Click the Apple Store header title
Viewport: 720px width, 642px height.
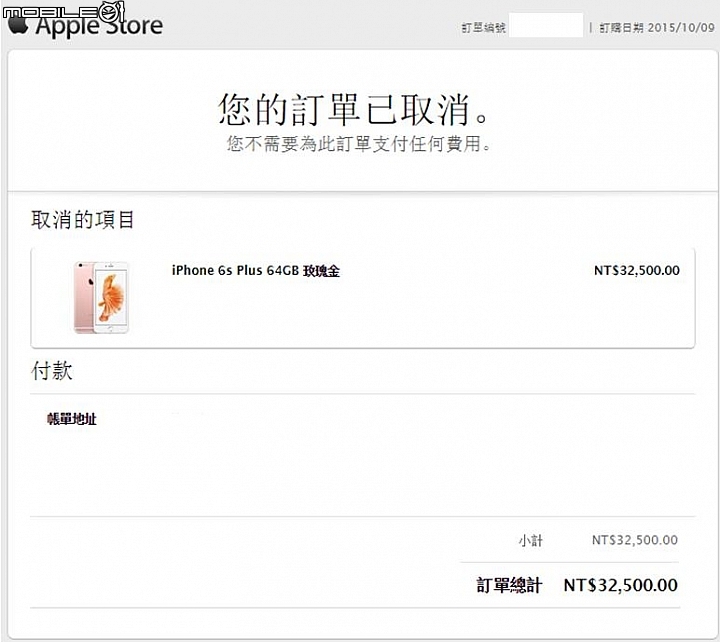(x=99, y=26)
